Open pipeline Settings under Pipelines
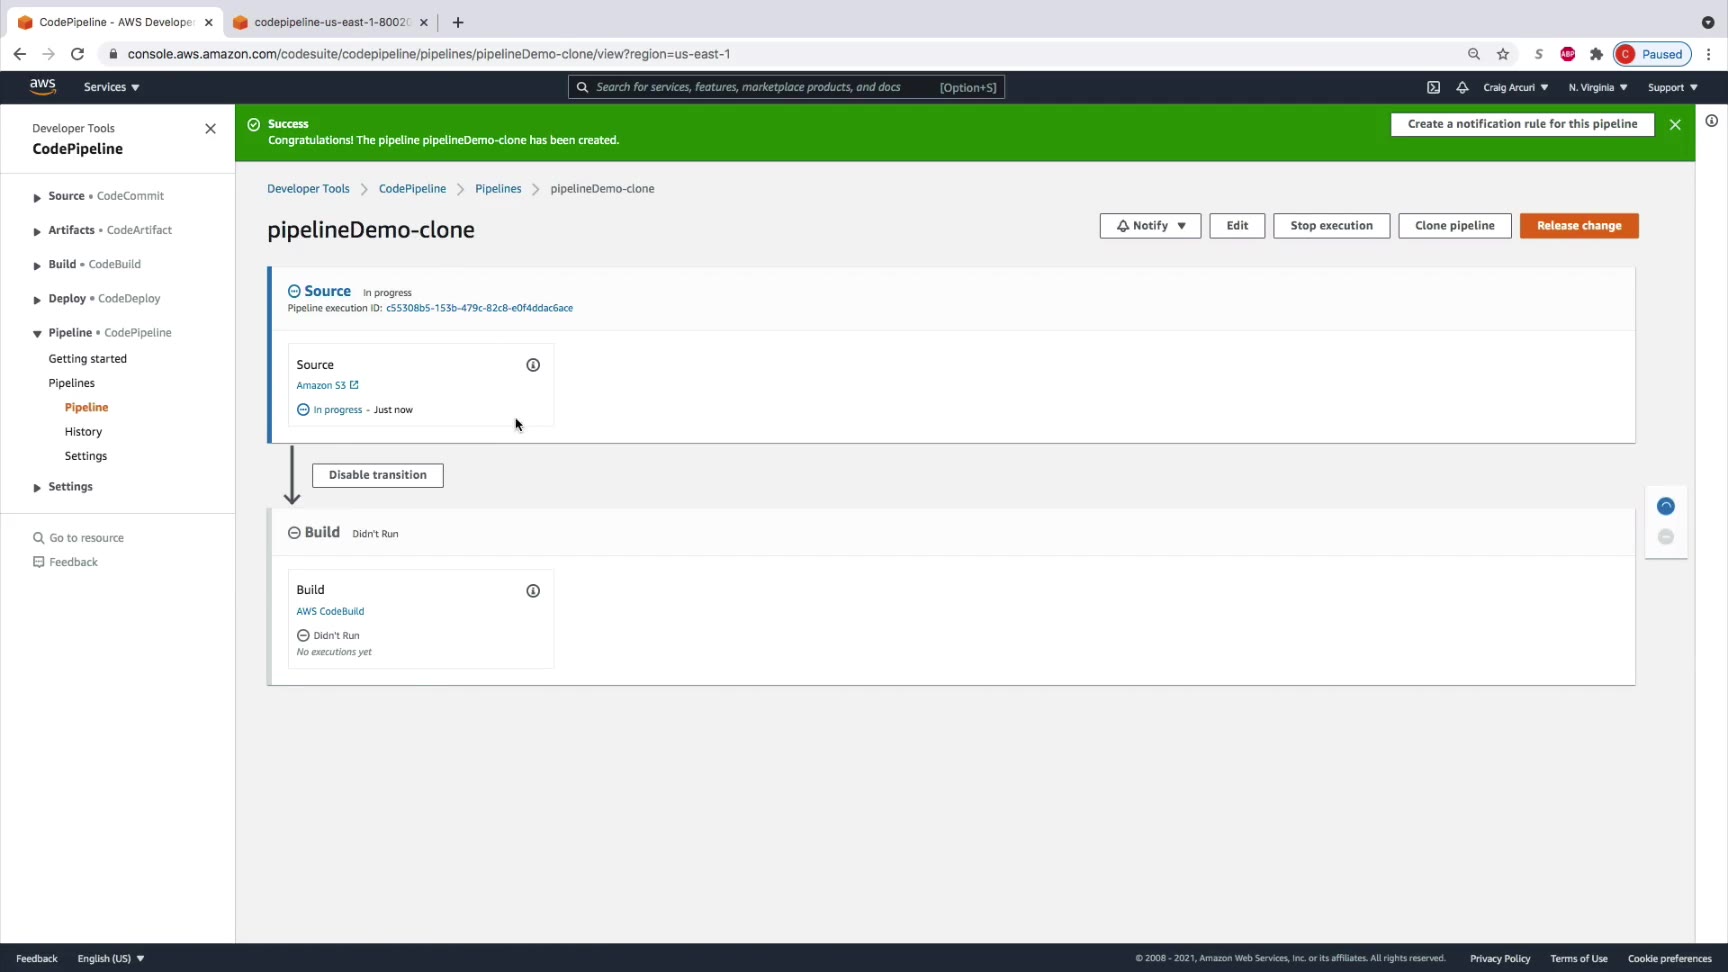The width and height of the screenshot is (1728, 972). [x=86, y=456]
